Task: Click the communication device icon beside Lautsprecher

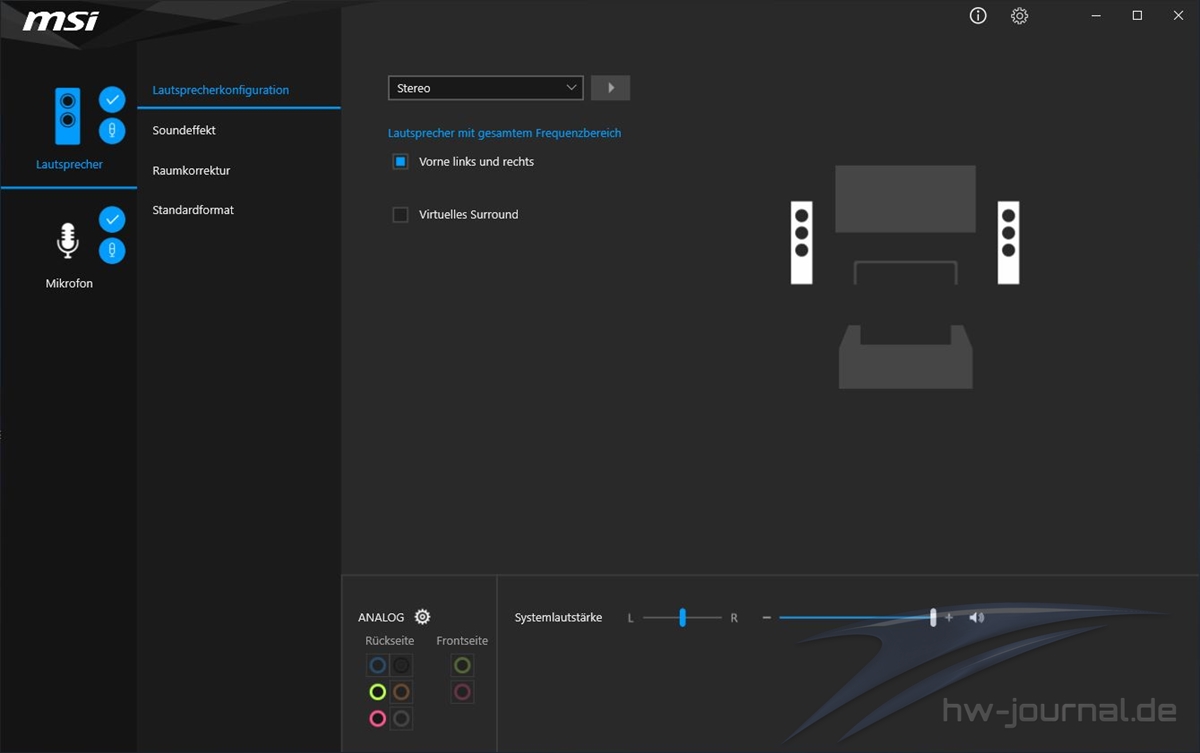Action: (112, 131)
